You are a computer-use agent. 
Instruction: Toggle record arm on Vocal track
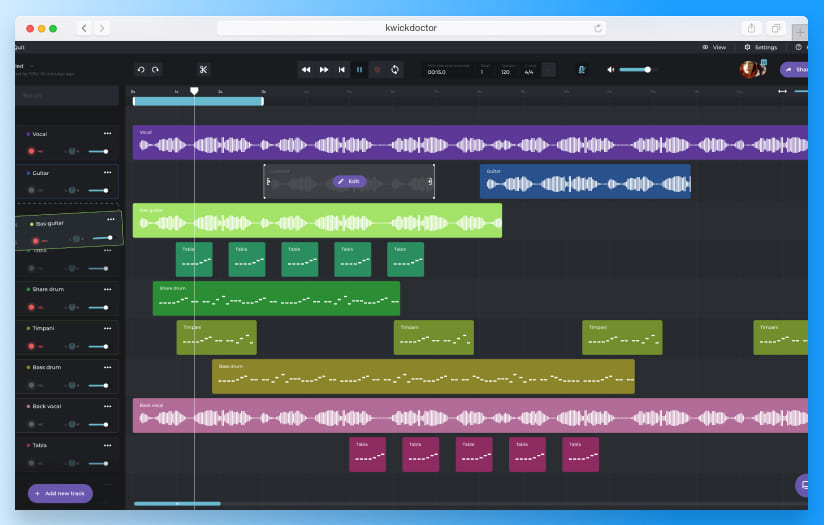point(32,151)
